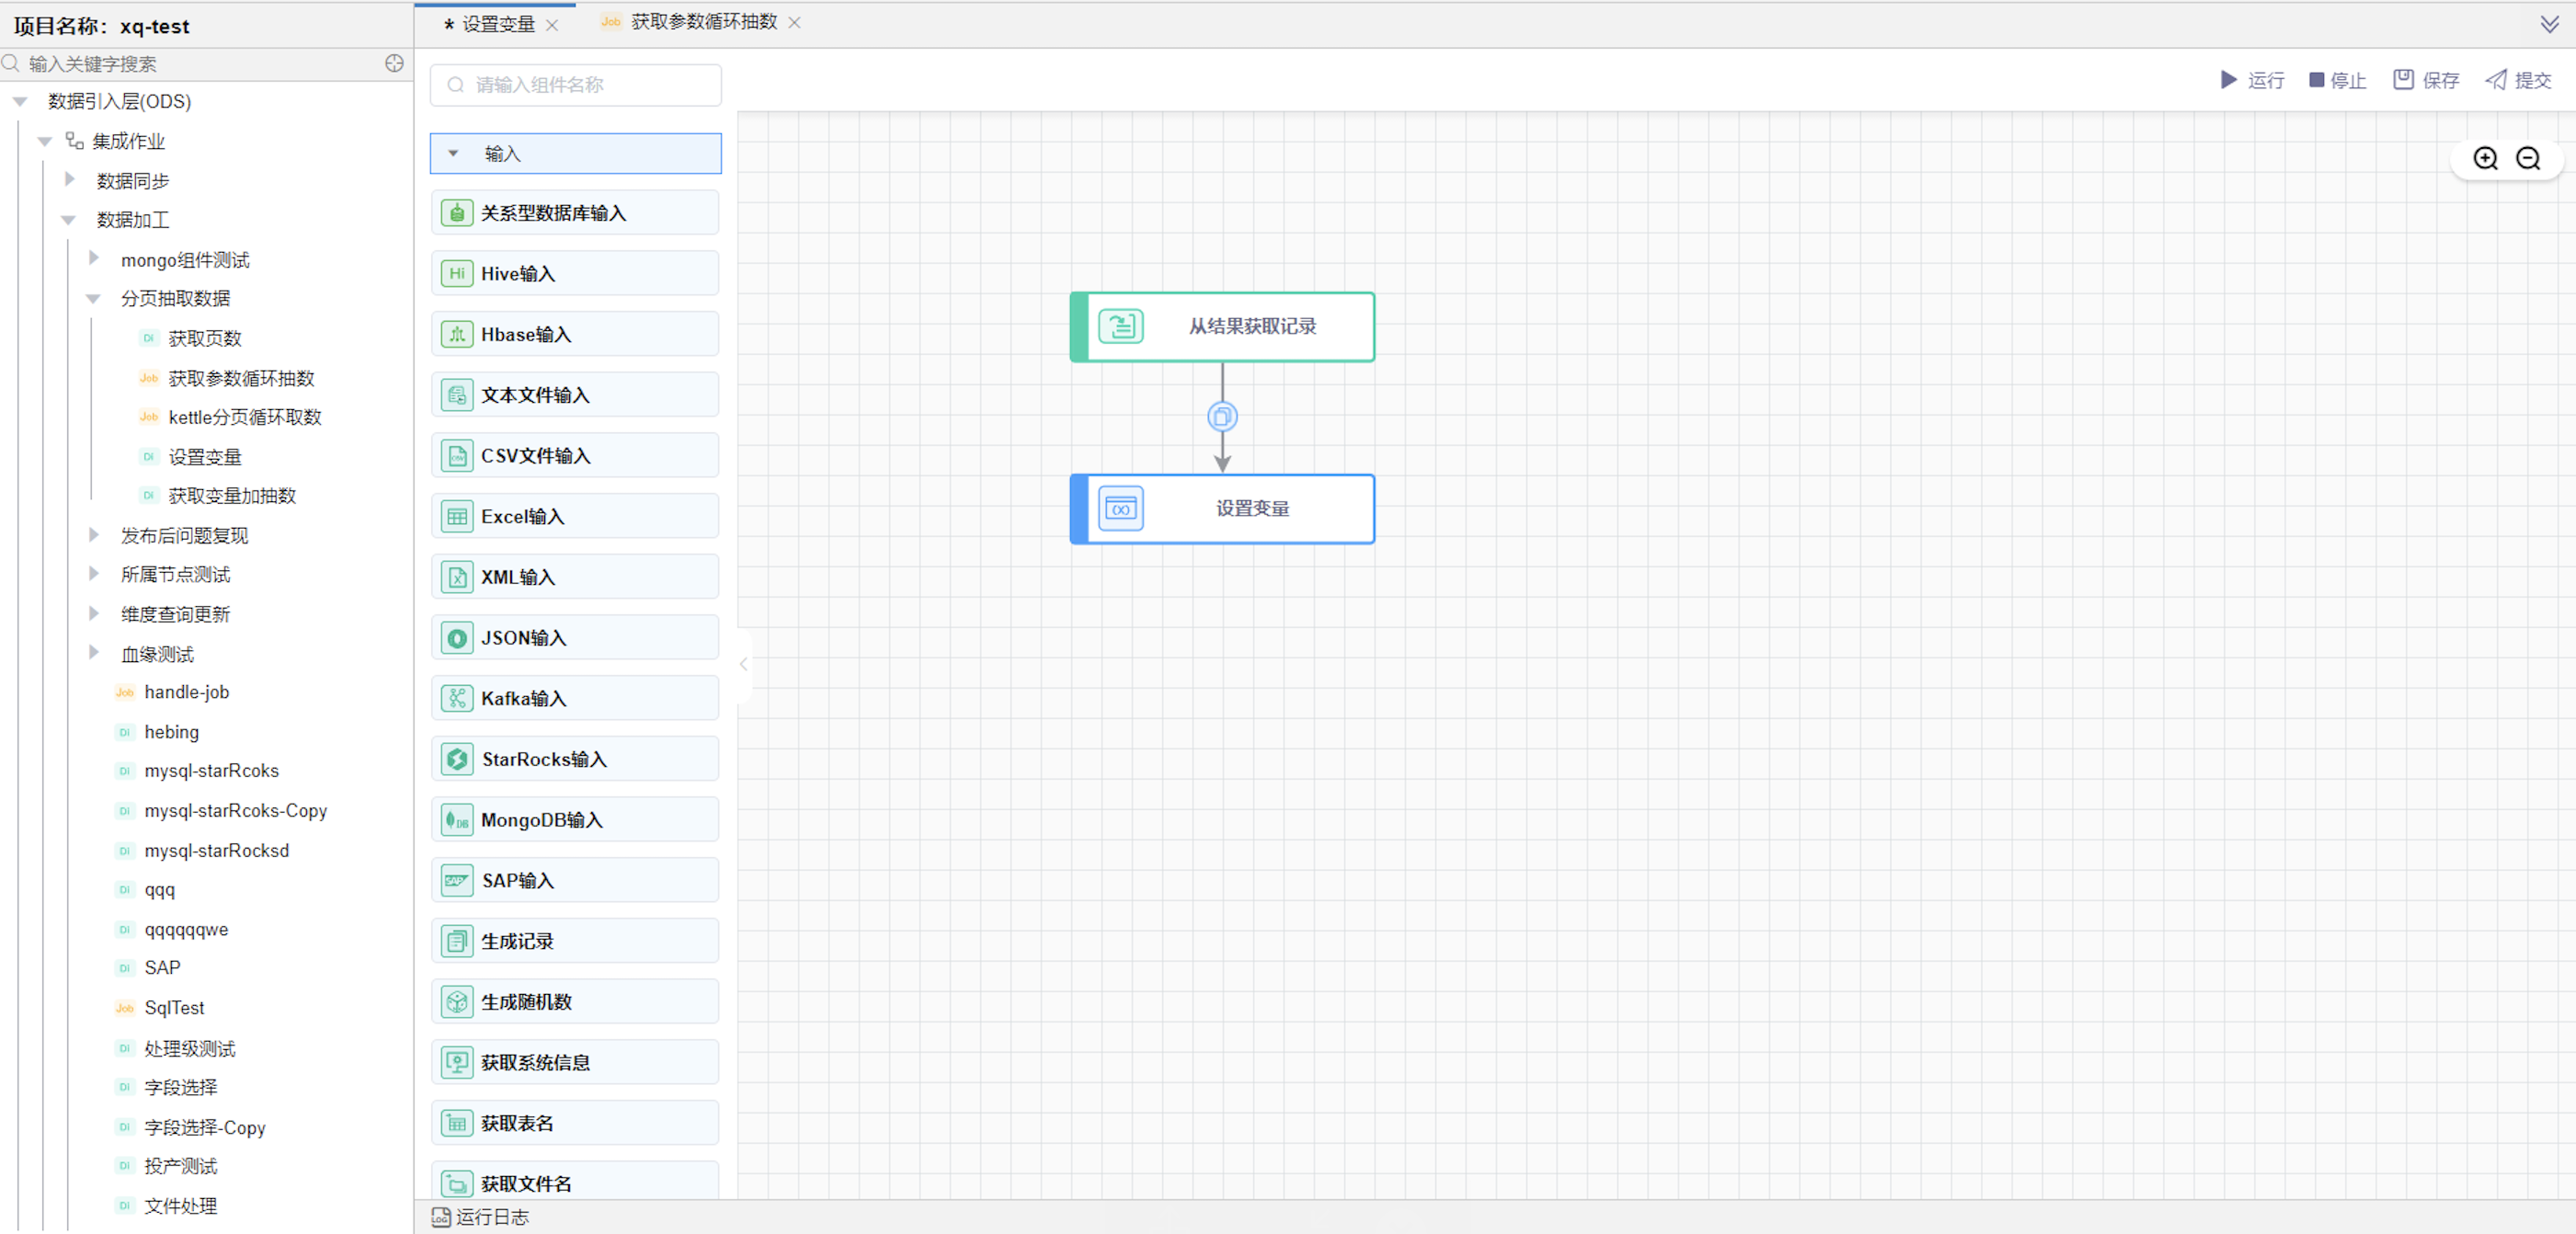
Task: Click the 提交 submit button
Action: pyautogui.click(x=2519, y=80)
